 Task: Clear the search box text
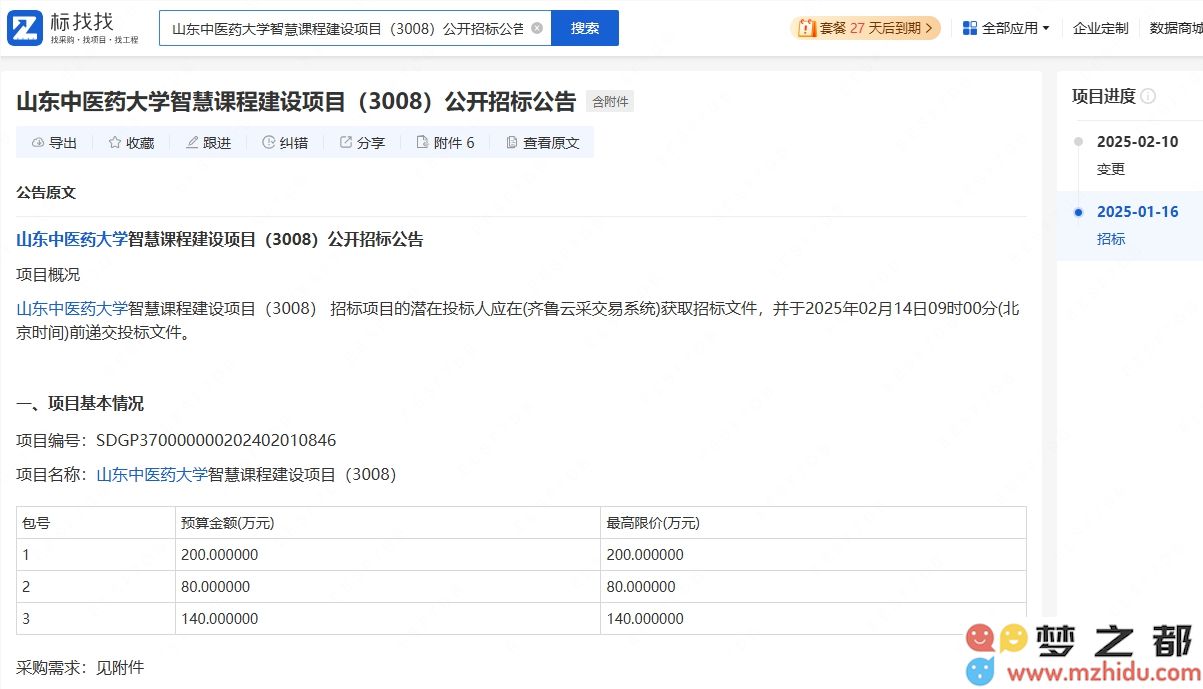pyautogui.click(x=537, y=28)
